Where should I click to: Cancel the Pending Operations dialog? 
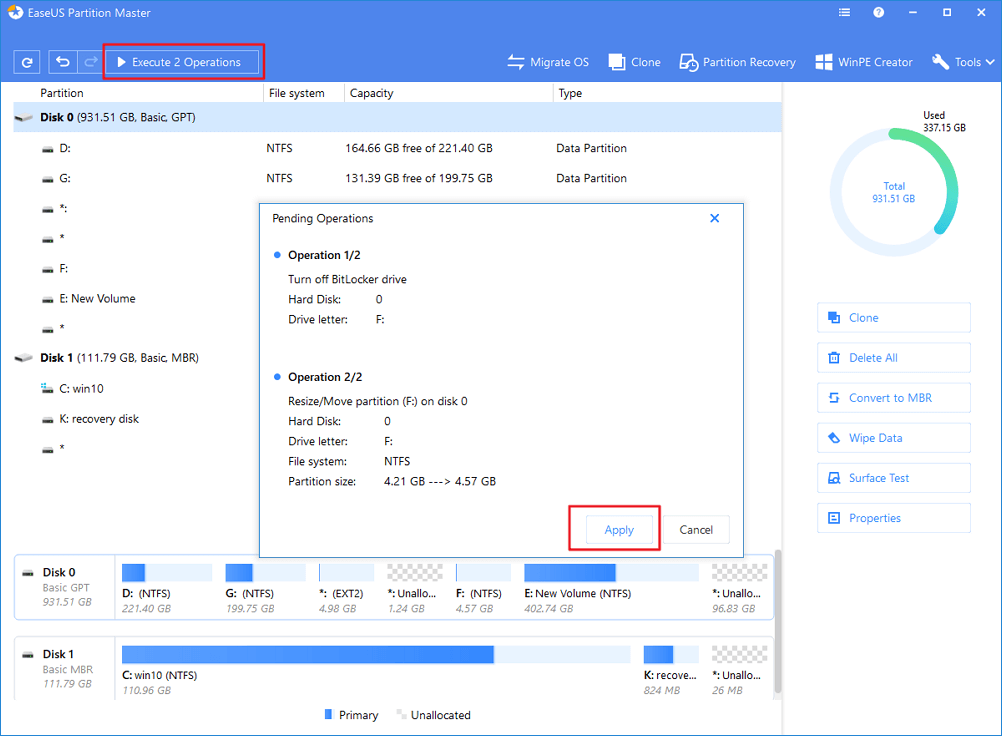tap(696, 530)
